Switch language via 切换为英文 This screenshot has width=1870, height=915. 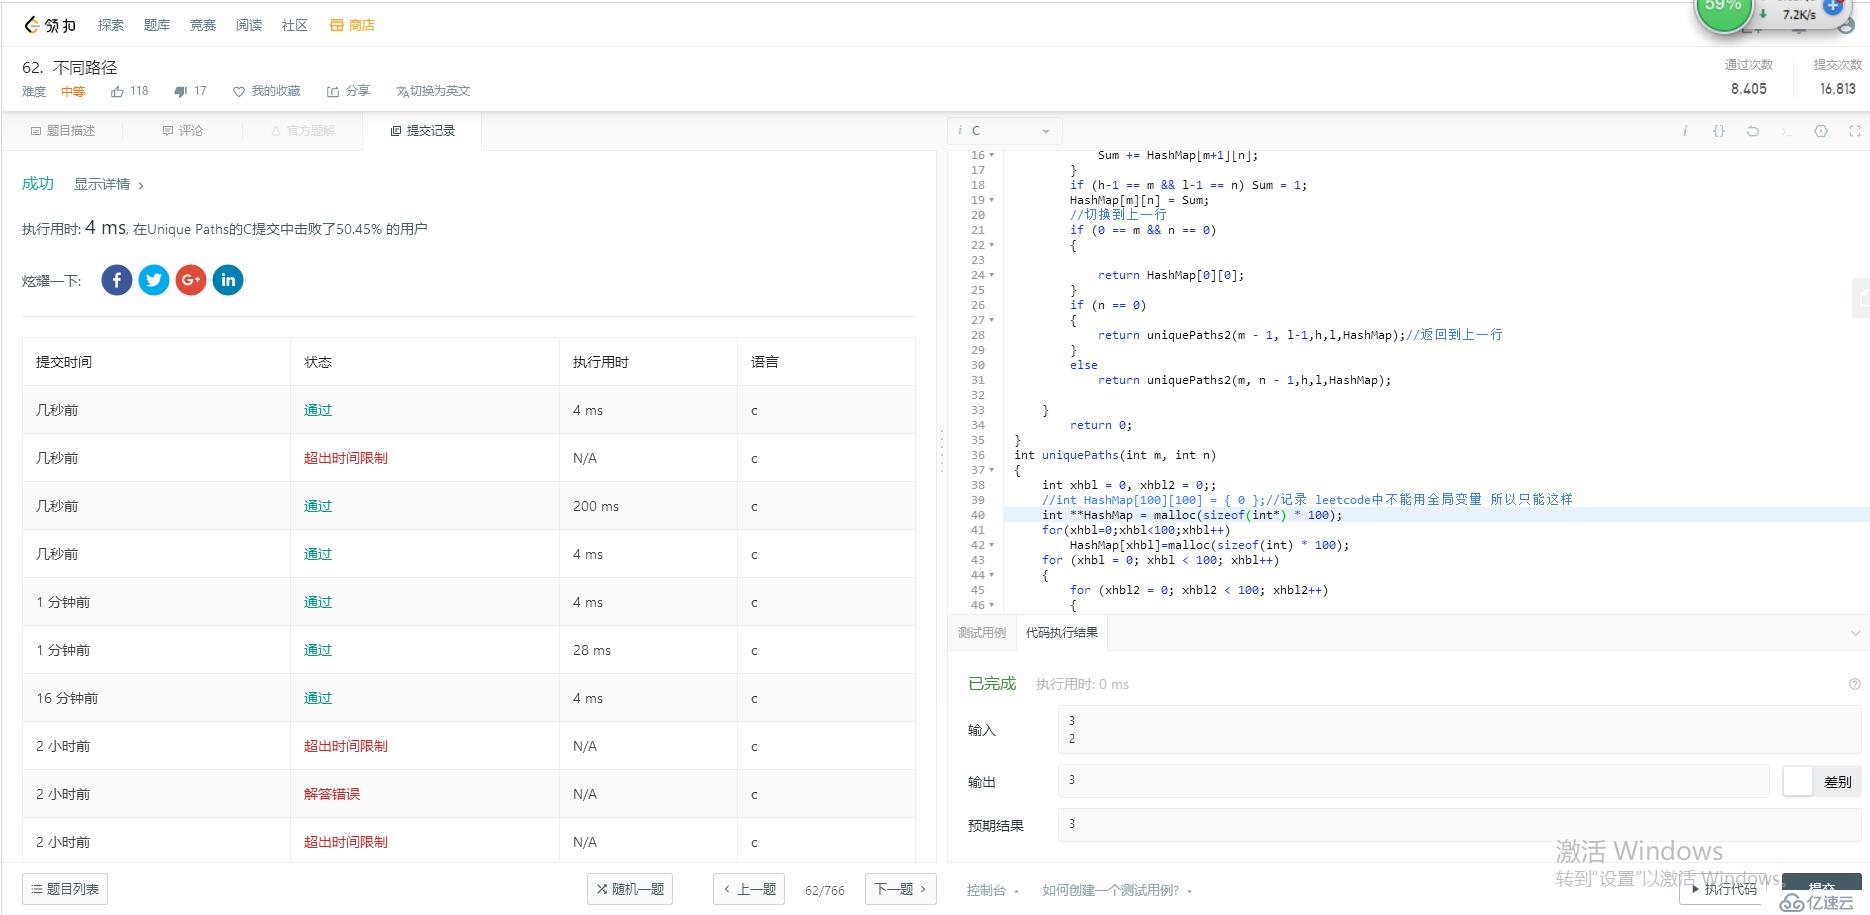[433, 91]
